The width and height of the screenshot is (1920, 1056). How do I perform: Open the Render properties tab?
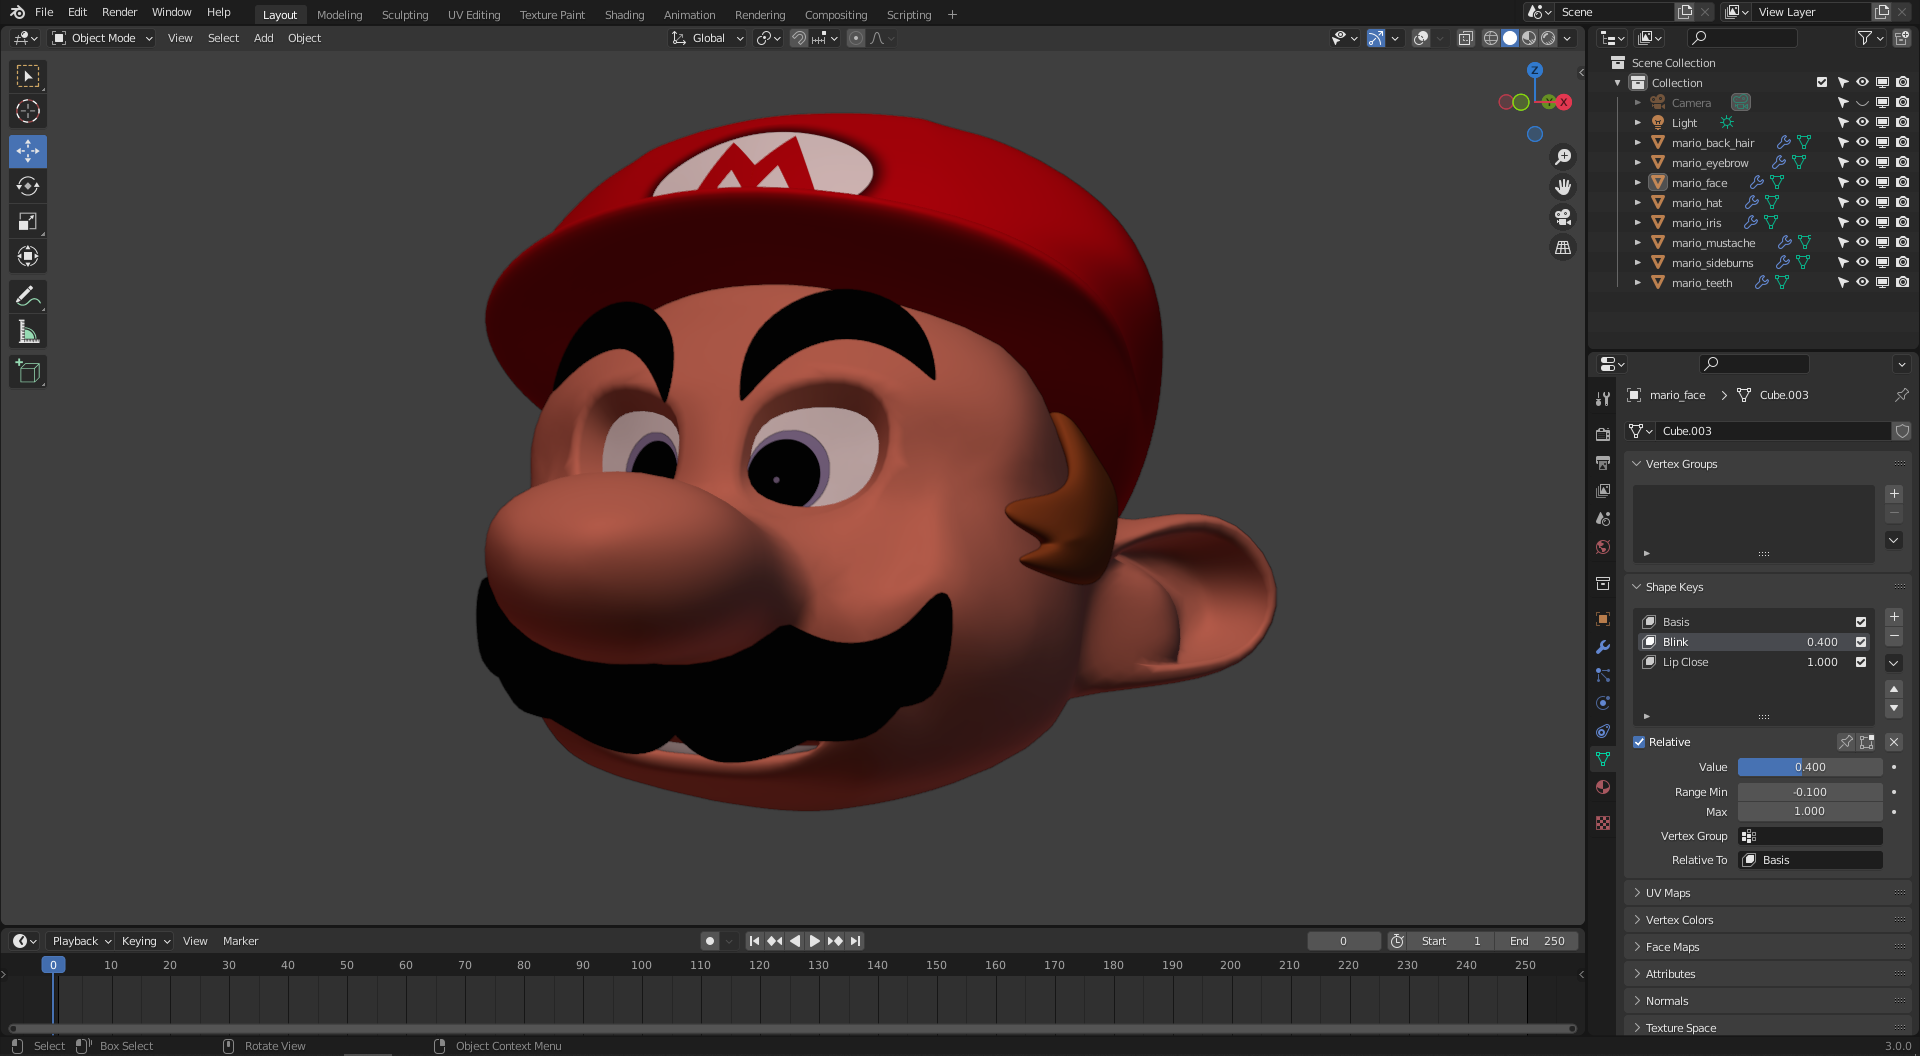pyautogui.click(x=1603, y=434)
